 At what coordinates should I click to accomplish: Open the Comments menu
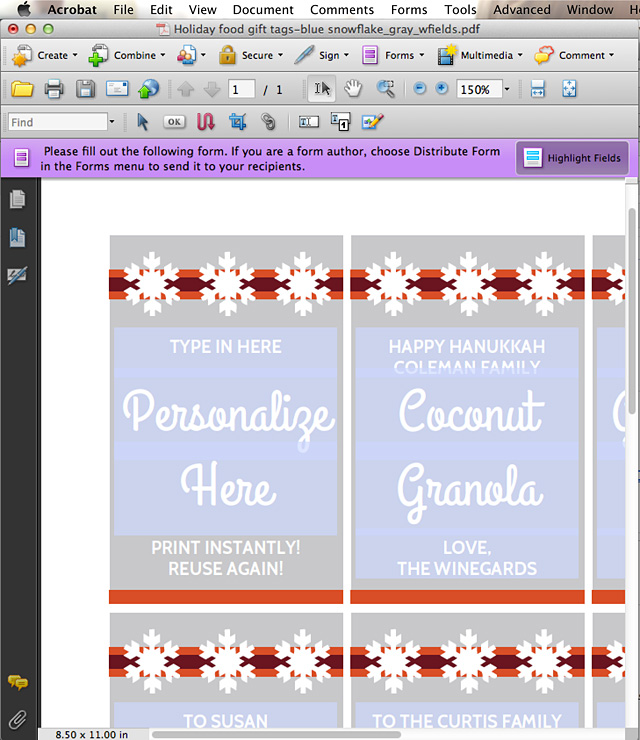(x=342, y=9)
